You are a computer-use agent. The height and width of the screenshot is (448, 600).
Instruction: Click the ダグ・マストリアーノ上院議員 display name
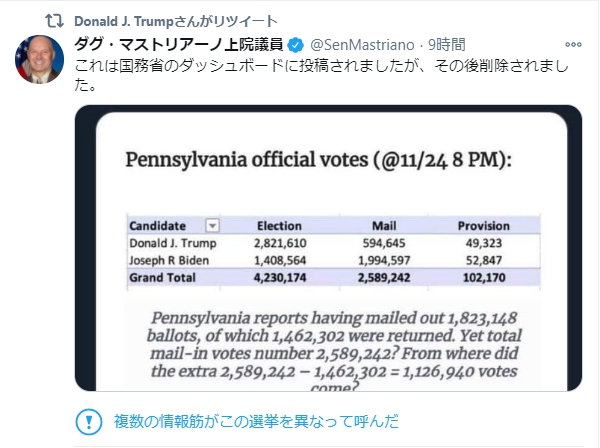[180, 45]
